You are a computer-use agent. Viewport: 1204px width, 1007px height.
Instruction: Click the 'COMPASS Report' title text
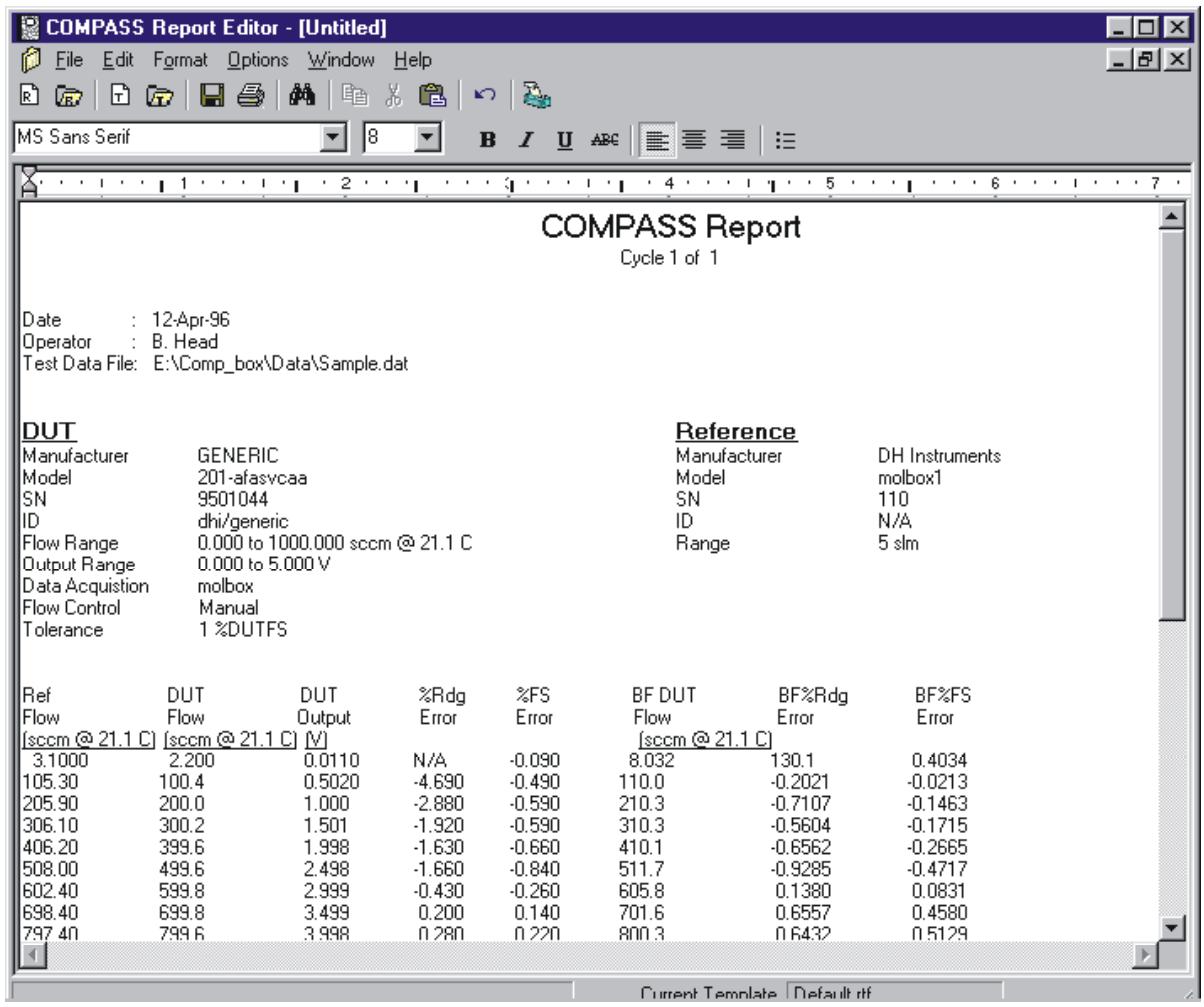tap(670, 228)
